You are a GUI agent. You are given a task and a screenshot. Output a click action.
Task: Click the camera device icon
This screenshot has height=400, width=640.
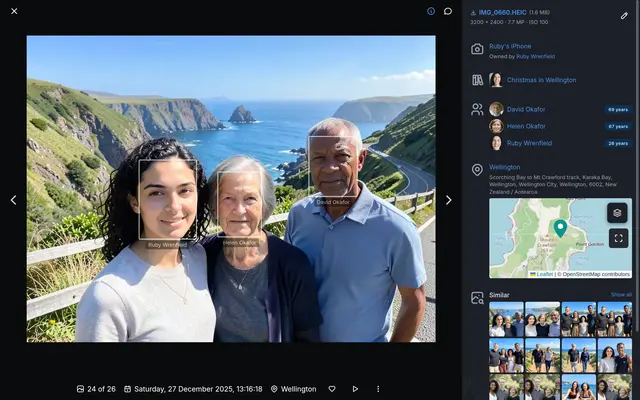coord(477,49)
